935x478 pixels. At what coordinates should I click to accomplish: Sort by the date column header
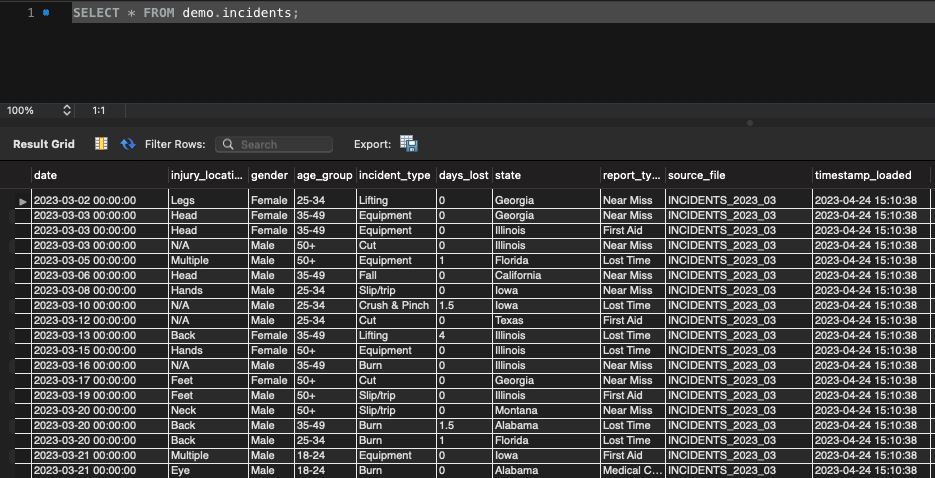[100, 175]
